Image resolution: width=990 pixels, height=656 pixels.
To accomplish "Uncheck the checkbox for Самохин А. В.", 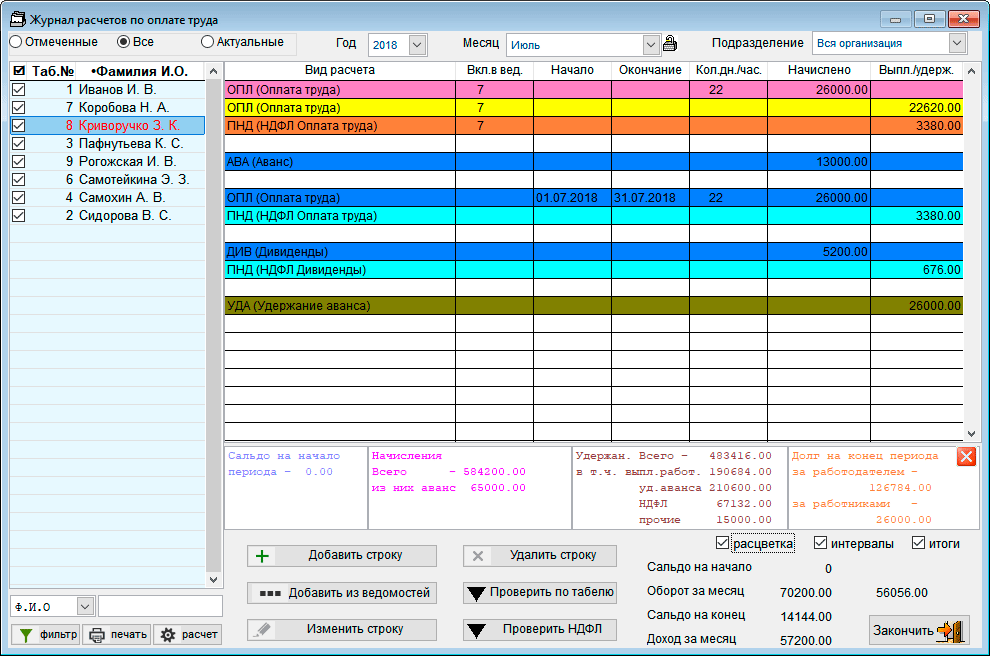I will click(19, 198).
